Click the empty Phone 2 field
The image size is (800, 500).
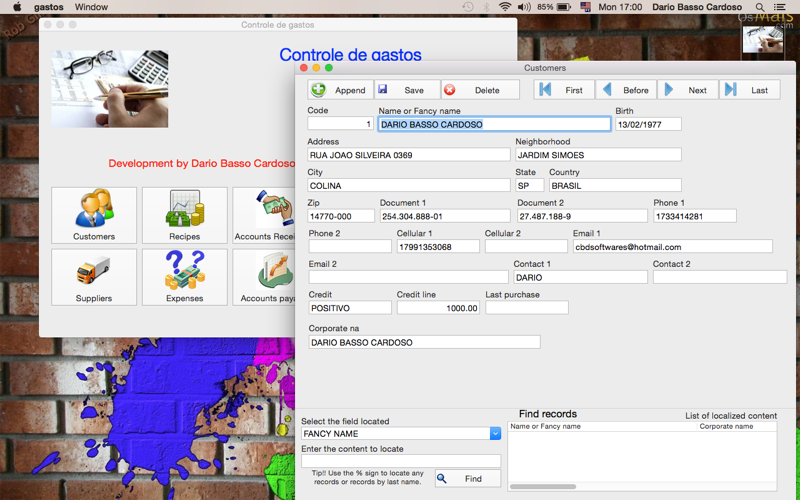350,246
